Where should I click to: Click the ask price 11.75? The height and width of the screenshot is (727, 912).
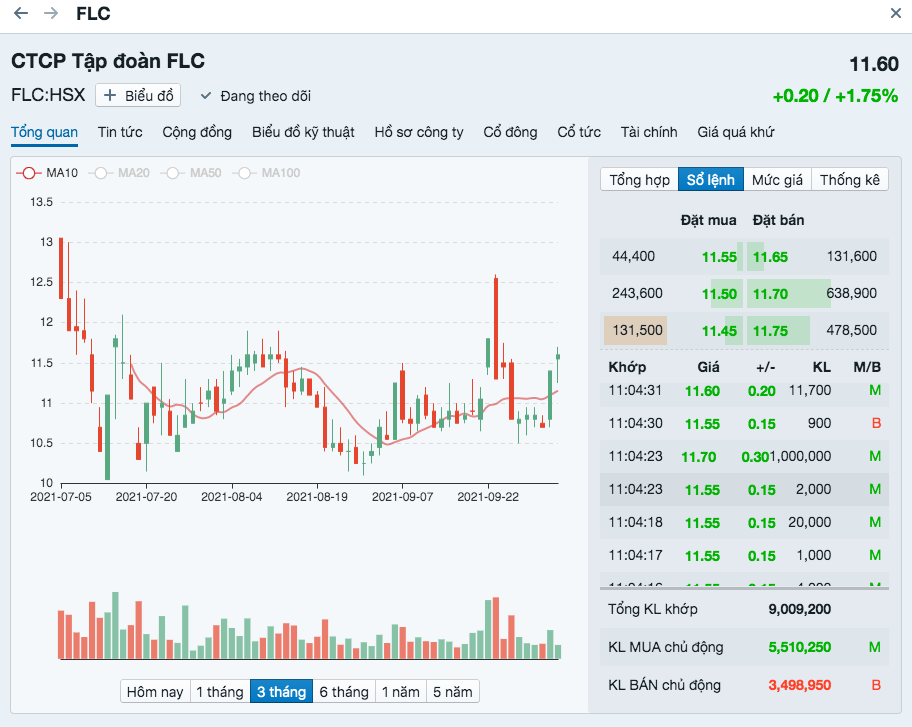[x=770, y=331]
